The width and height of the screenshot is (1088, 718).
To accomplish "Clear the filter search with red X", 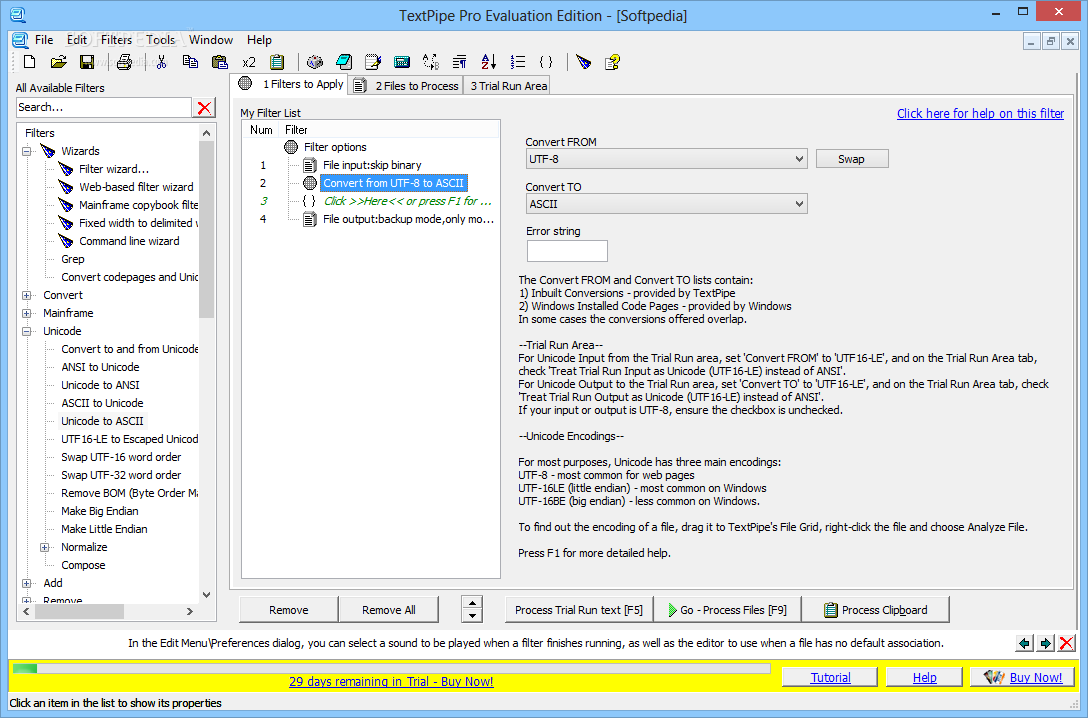I will [204, 108].
